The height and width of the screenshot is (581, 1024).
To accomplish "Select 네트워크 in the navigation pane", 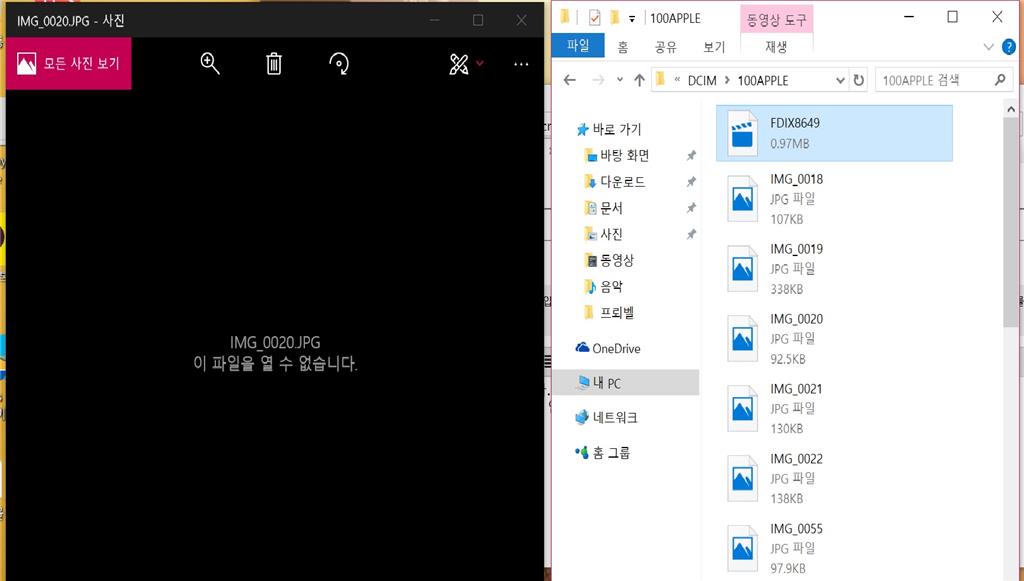I will coord(606,417).
